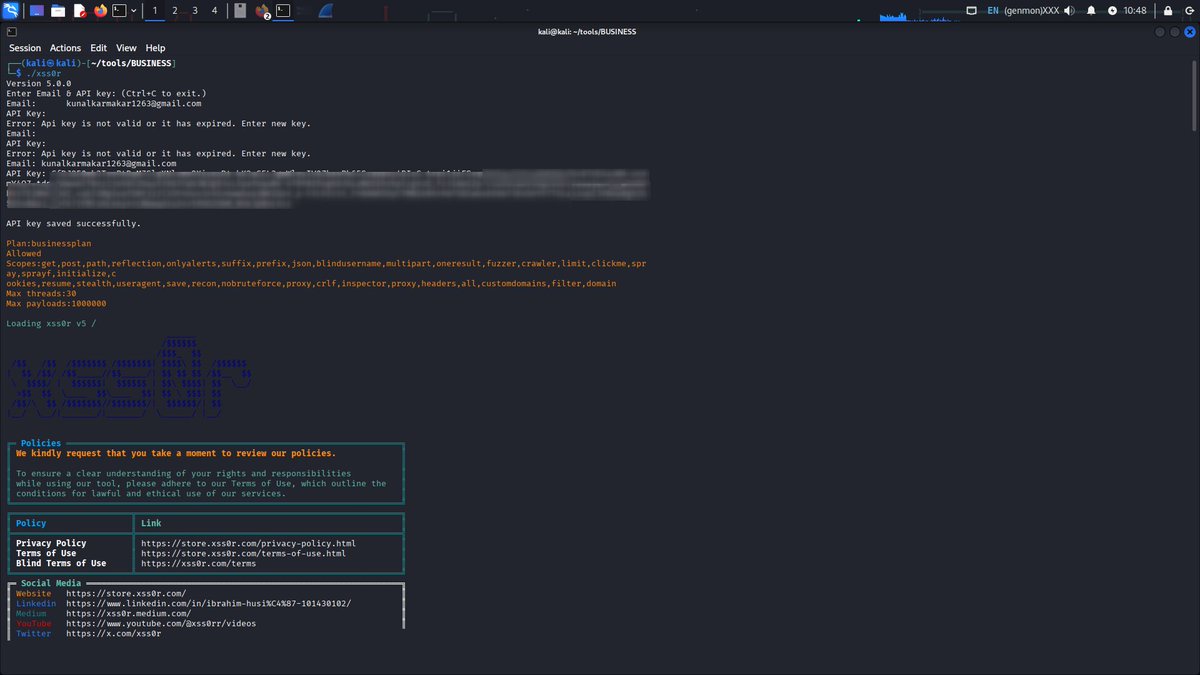Screen dimensions: 1200x675
Task: Open the https://store.xss0r.com/ website link
Action: point(126,593)
